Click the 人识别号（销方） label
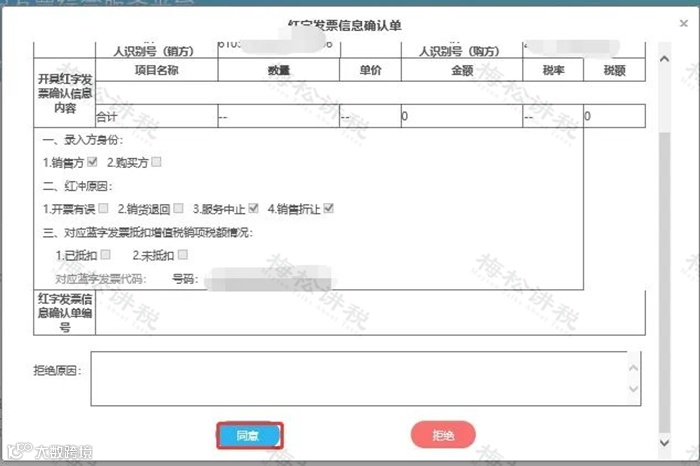Screen dimensions: 700x466 pos(154,51)
